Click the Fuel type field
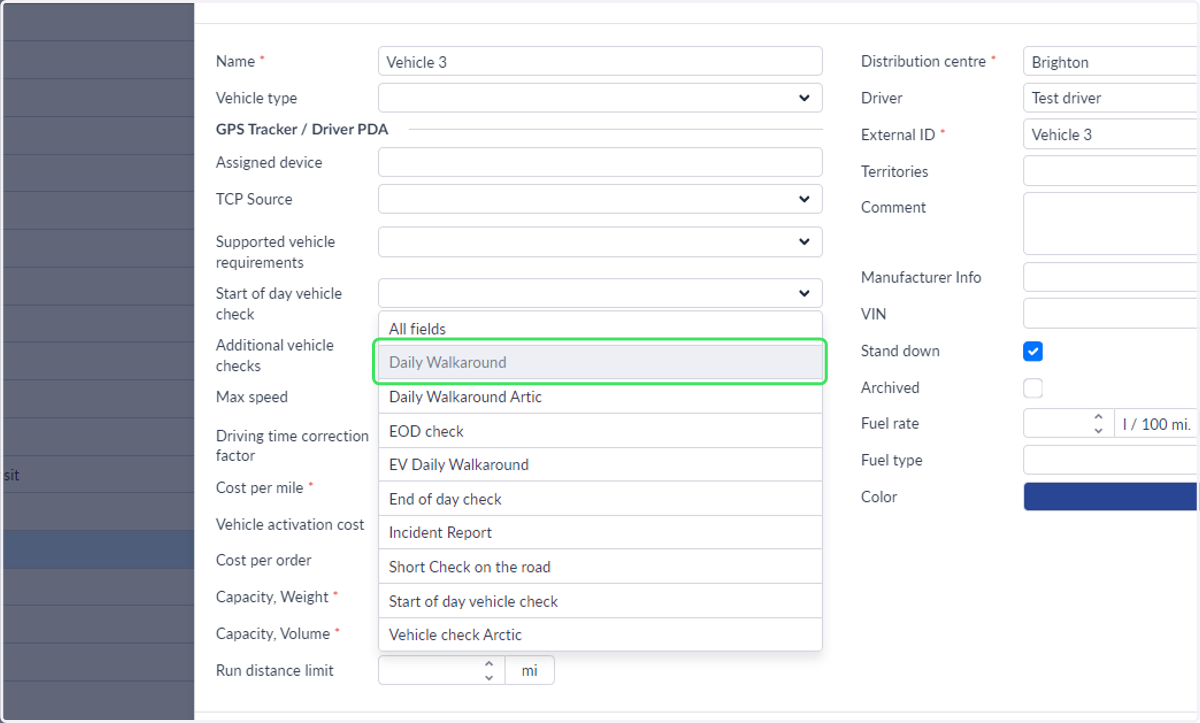The image size is (1200, 723). click(x=1111, y=460)
